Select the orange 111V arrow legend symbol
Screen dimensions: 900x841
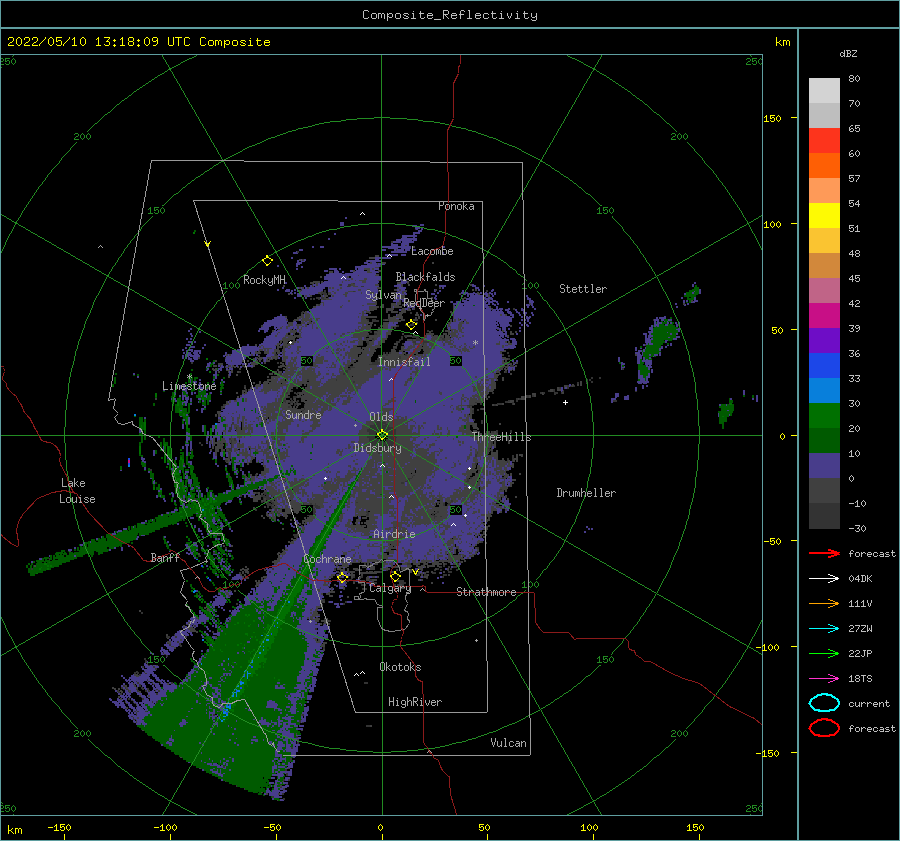pyautogui.click(x=824, y=603)
